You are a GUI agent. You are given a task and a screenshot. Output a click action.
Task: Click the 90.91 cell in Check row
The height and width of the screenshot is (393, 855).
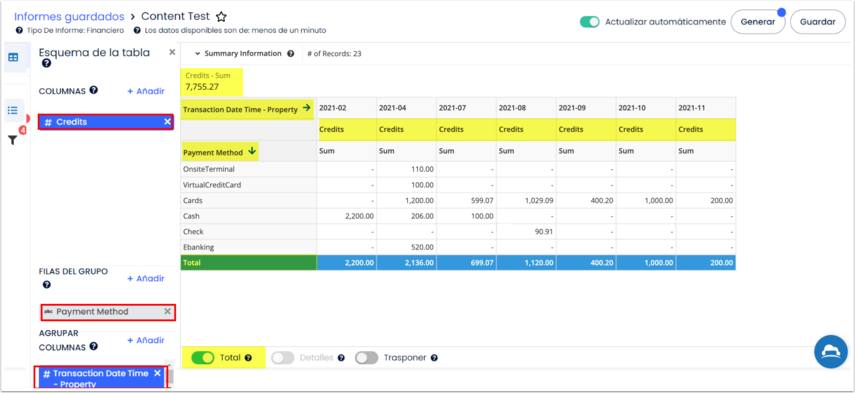(x=527, y=232)
